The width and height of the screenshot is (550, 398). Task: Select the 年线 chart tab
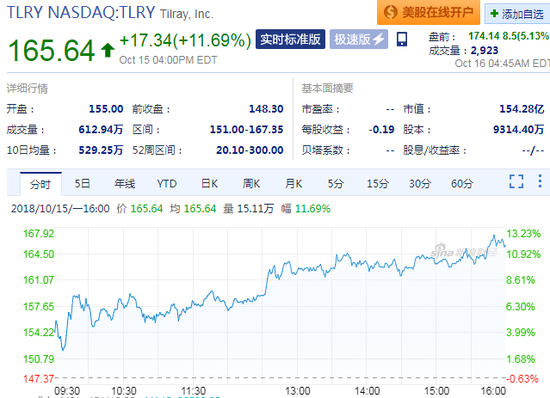click(125, 183)
